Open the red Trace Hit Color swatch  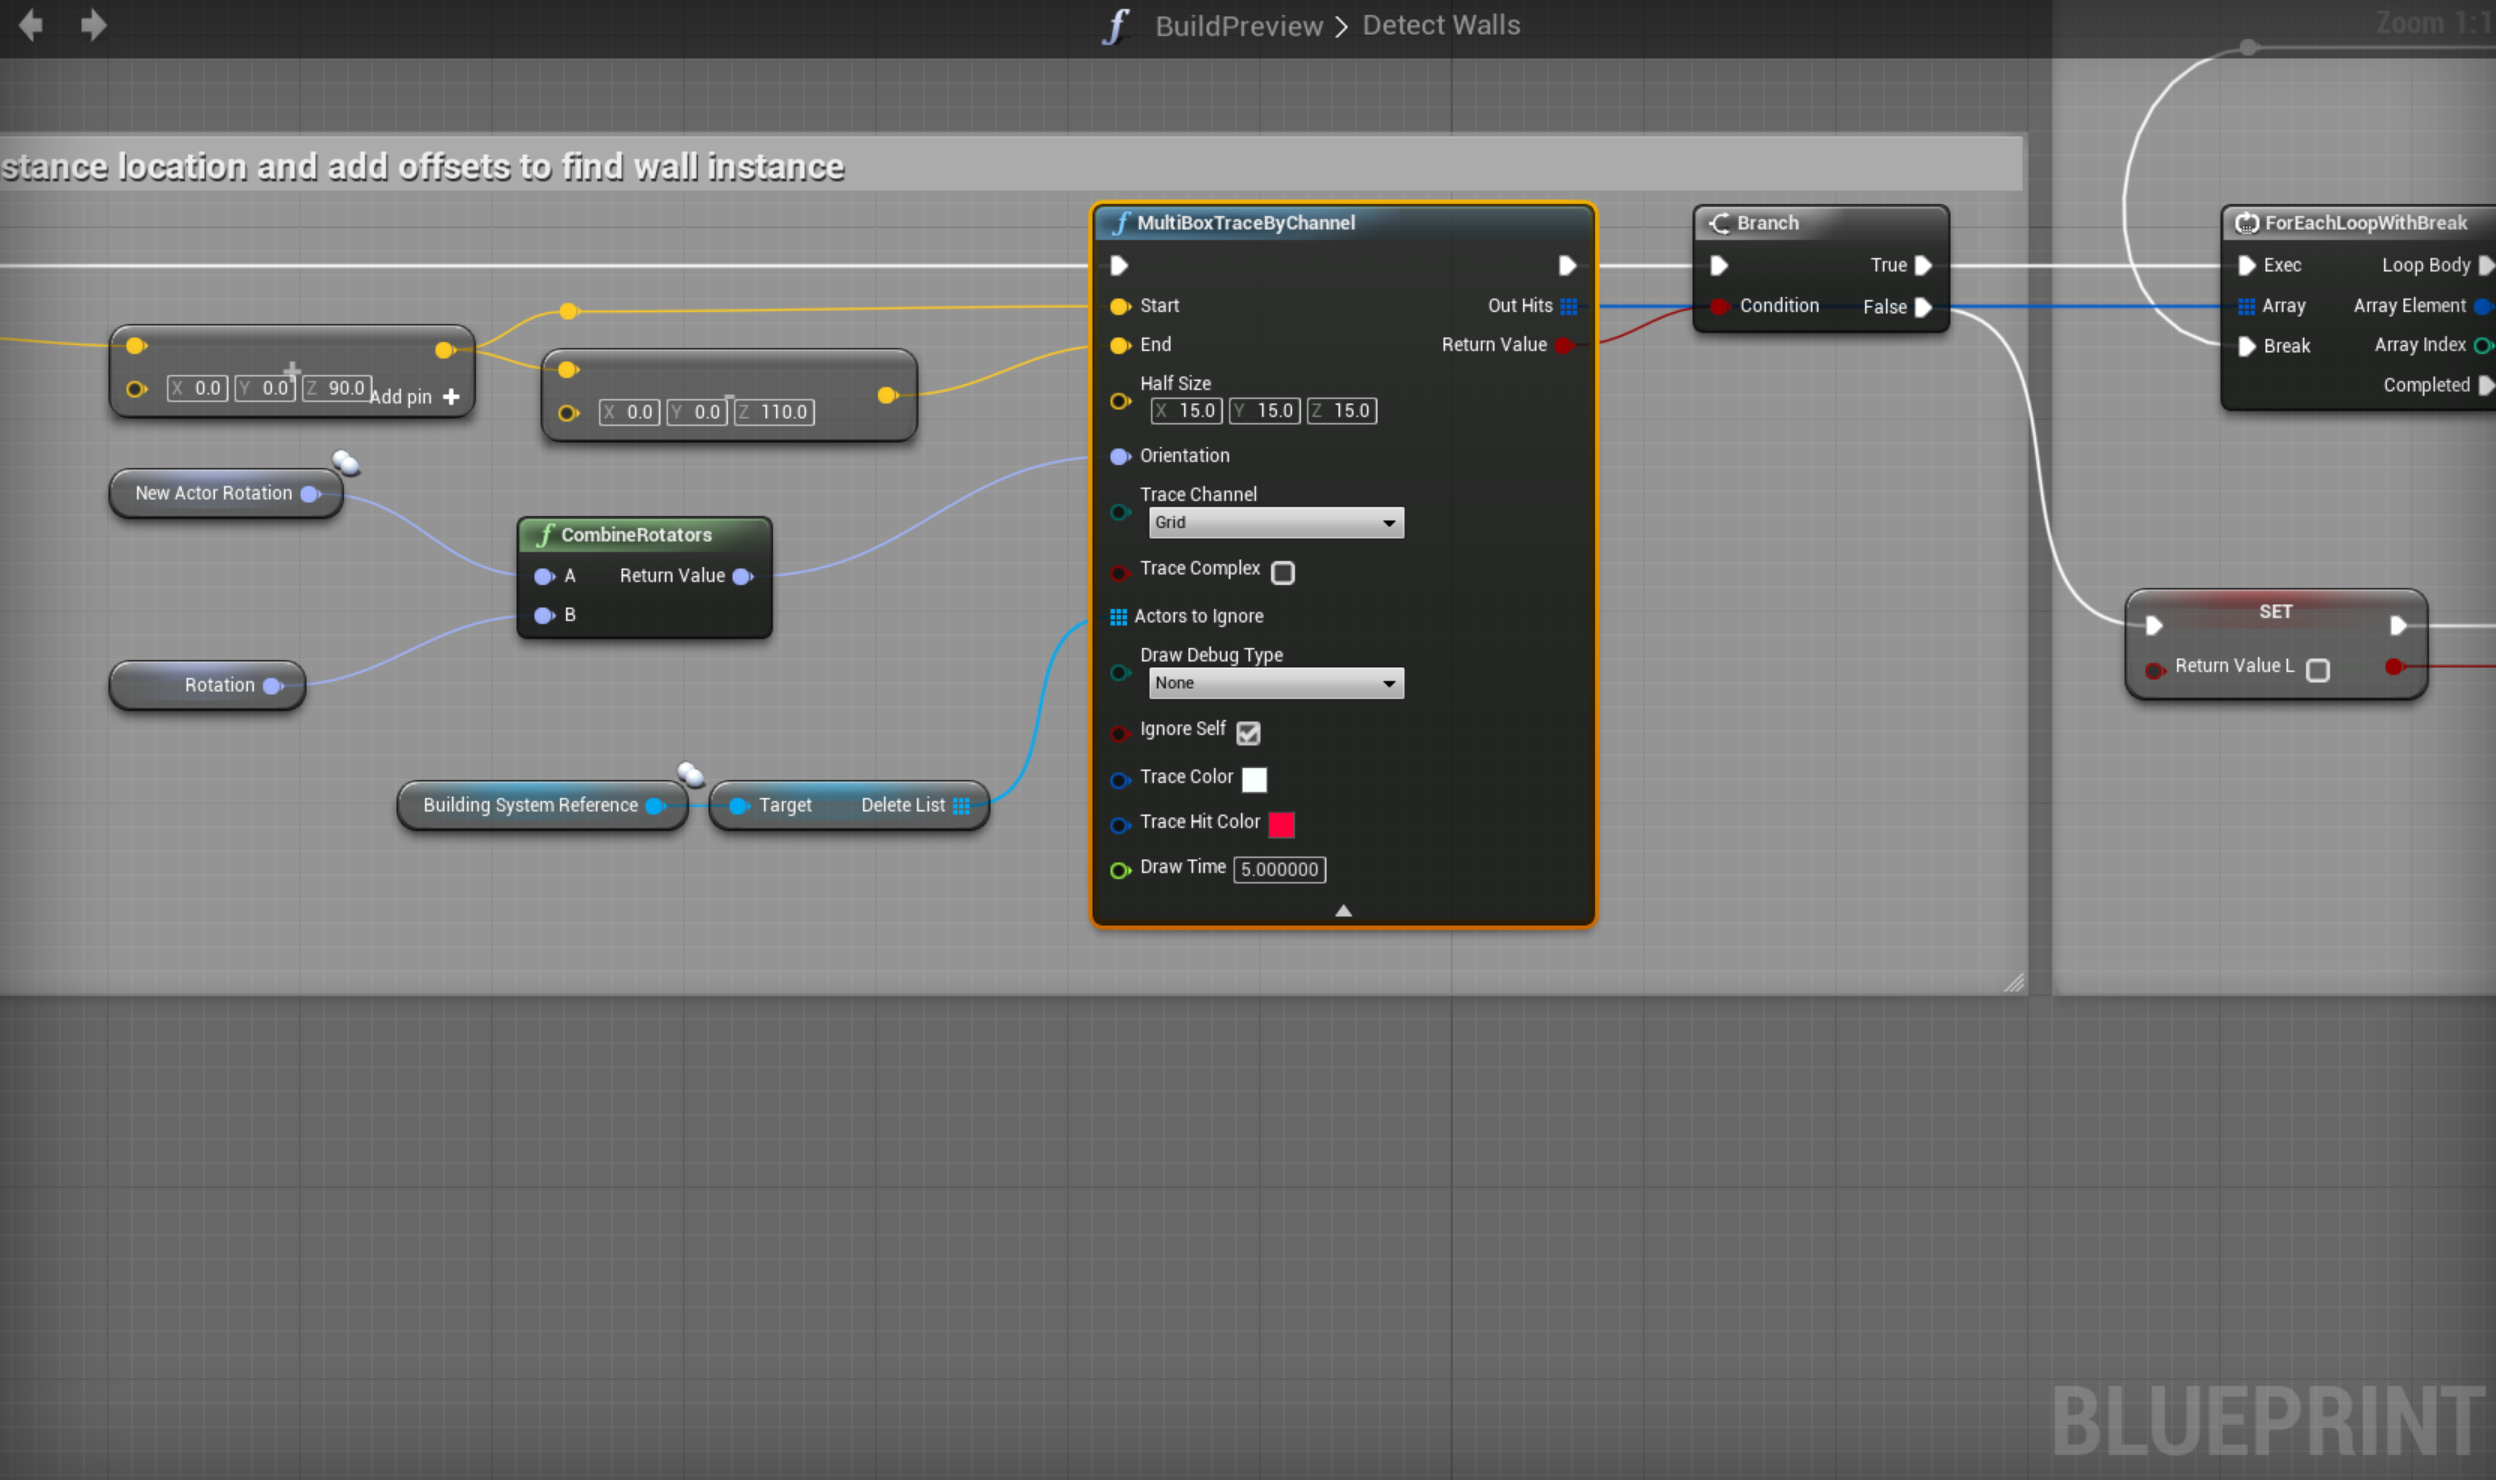coord(1281,824)
